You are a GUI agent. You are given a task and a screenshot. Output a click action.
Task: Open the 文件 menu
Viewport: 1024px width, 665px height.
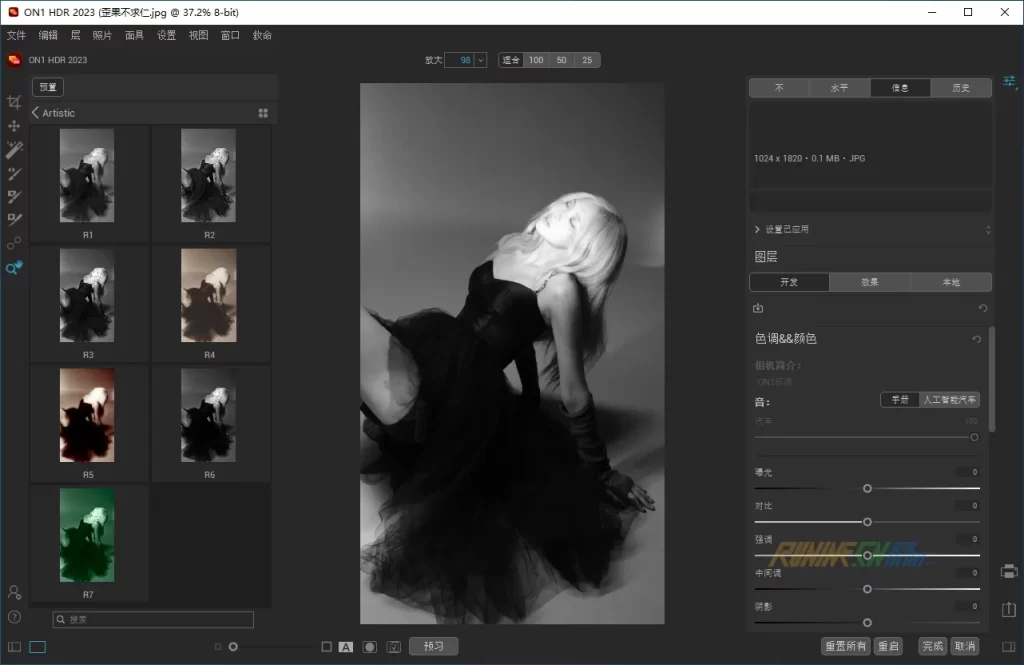16,35
